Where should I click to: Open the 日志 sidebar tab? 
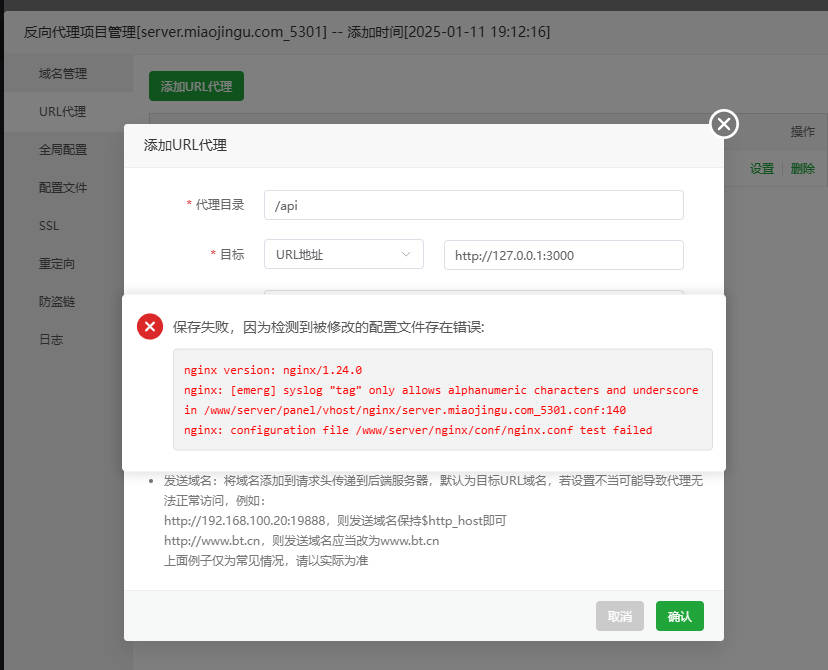tap(51, 339)
